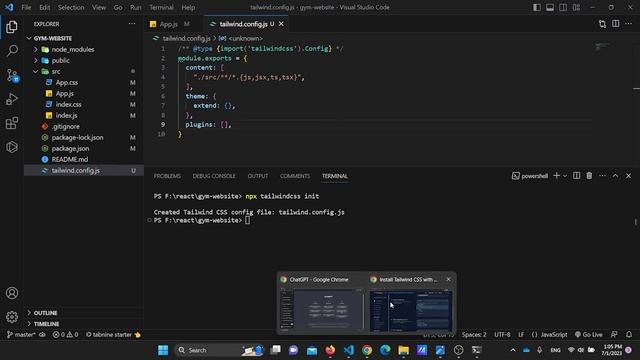Add a new terminal with plus icon

[556, 176]
